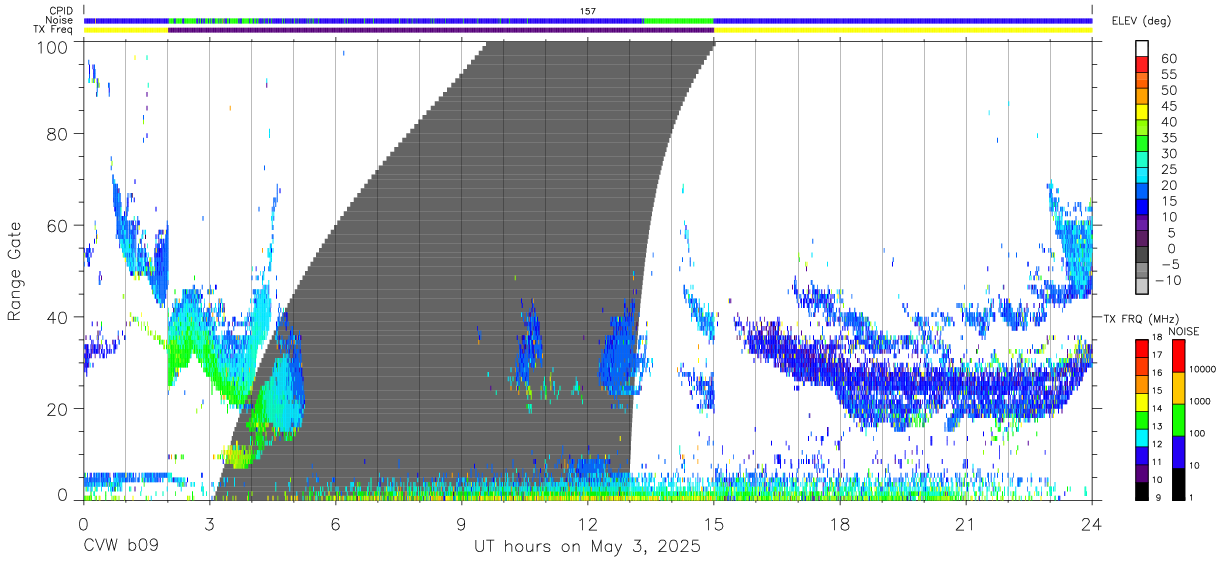Click the Noise row label at top left
This screenshot has width=1228, height=567.
point(59,20)
